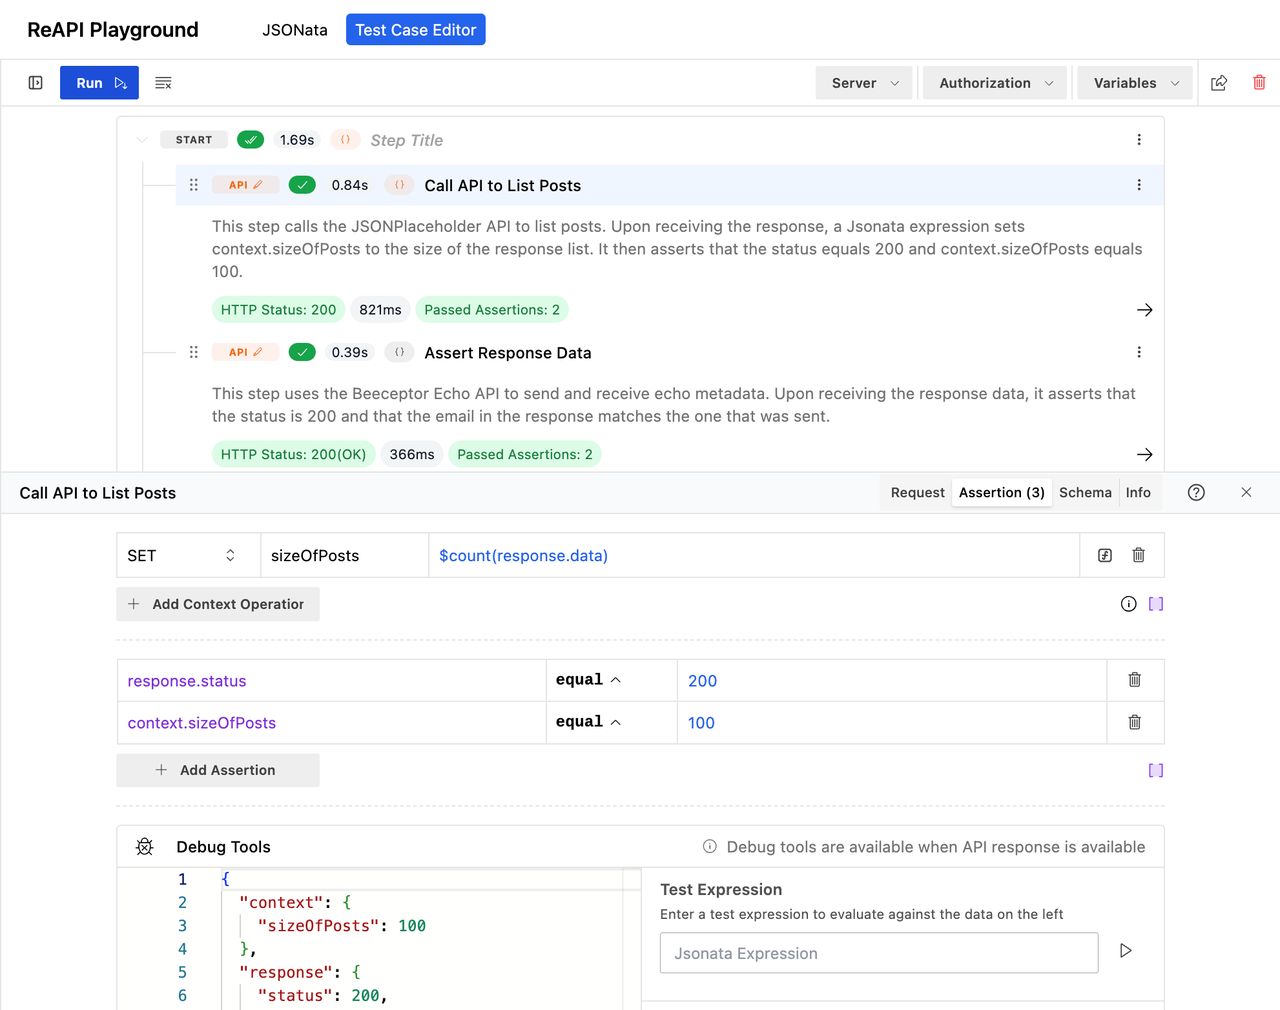Click purple brackets icon beside Add Context Operator

point(1156,604)
